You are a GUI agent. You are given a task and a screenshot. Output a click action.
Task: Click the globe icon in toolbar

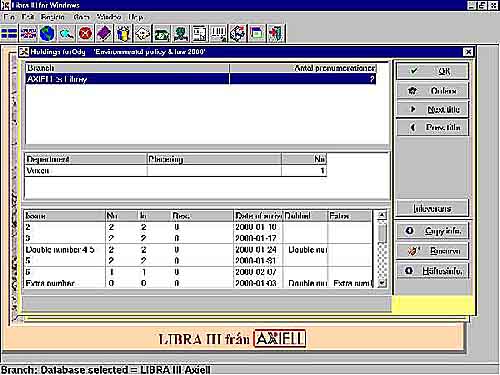click(47, 34)
